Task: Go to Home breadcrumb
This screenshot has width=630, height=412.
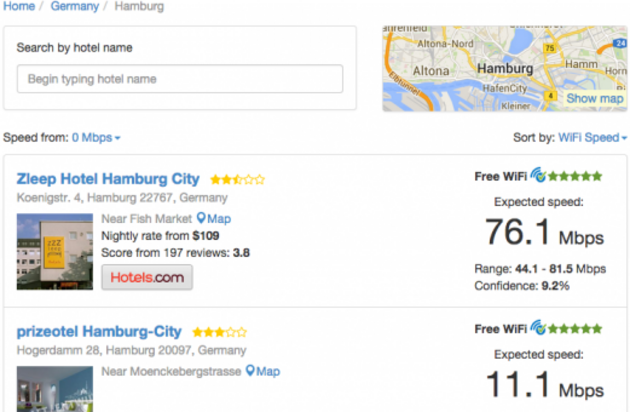Action: pyautogui.click(x=19, y=7)
